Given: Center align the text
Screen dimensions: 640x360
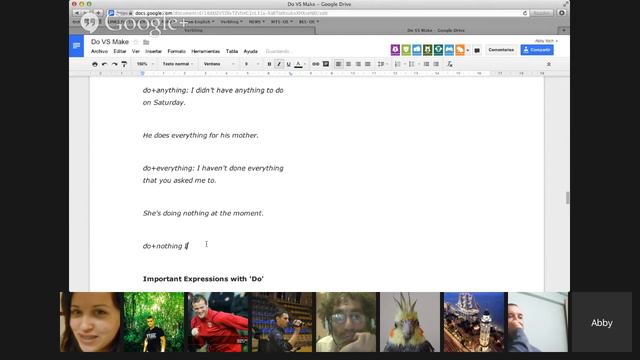Looking at the screenshot, I should (348, 64).
